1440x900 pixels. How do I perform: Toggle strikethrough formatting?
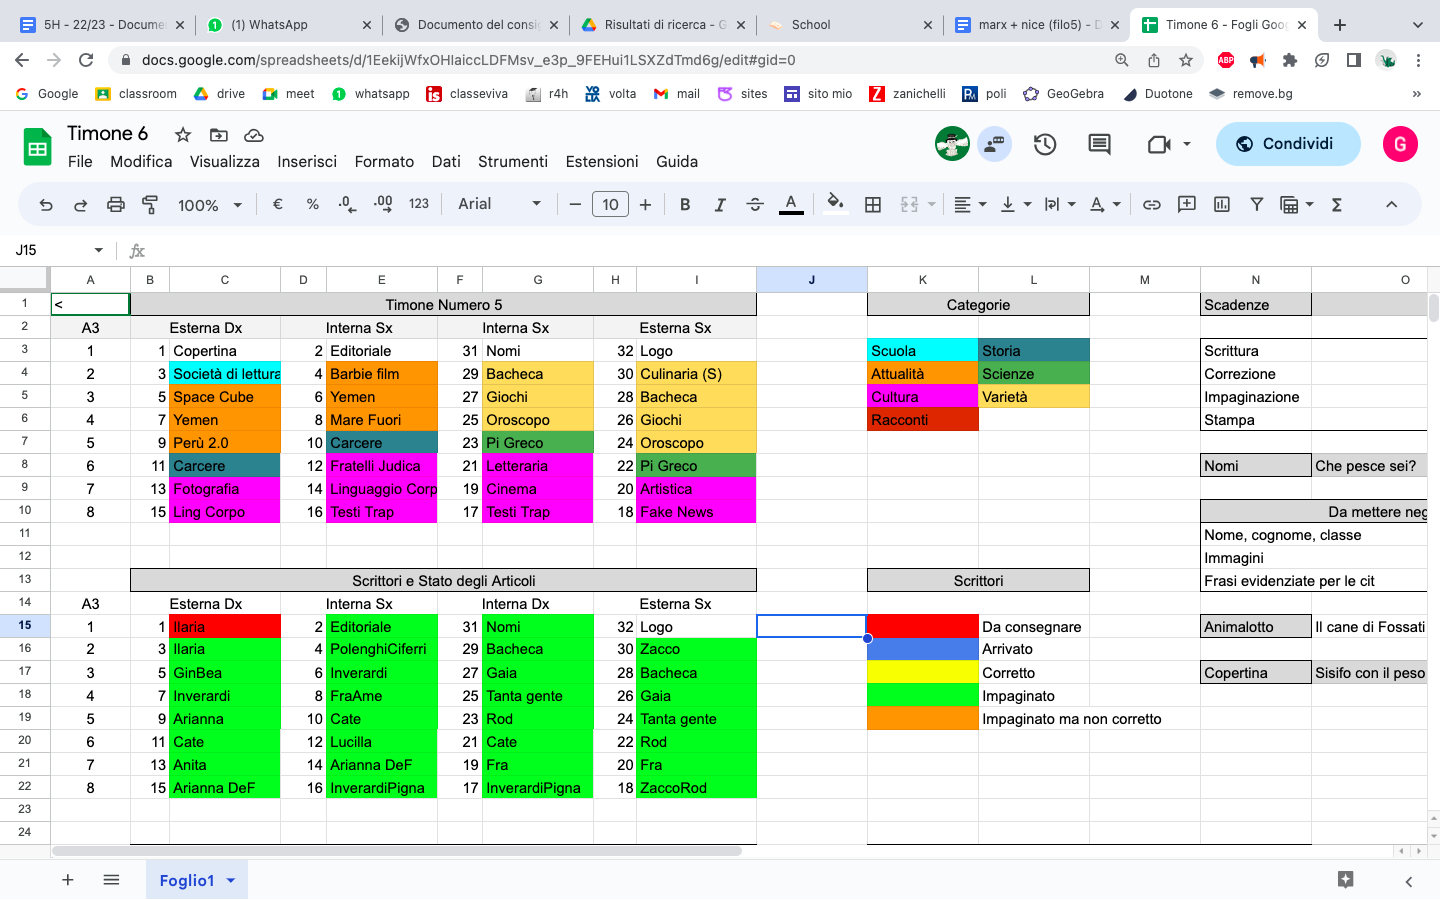tap(755, 204)
